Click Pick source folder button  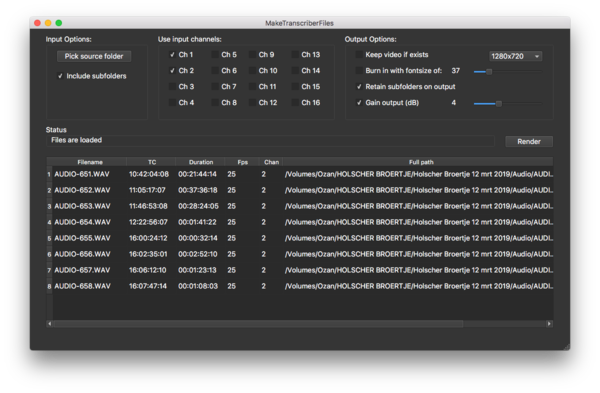pos(94,56)
